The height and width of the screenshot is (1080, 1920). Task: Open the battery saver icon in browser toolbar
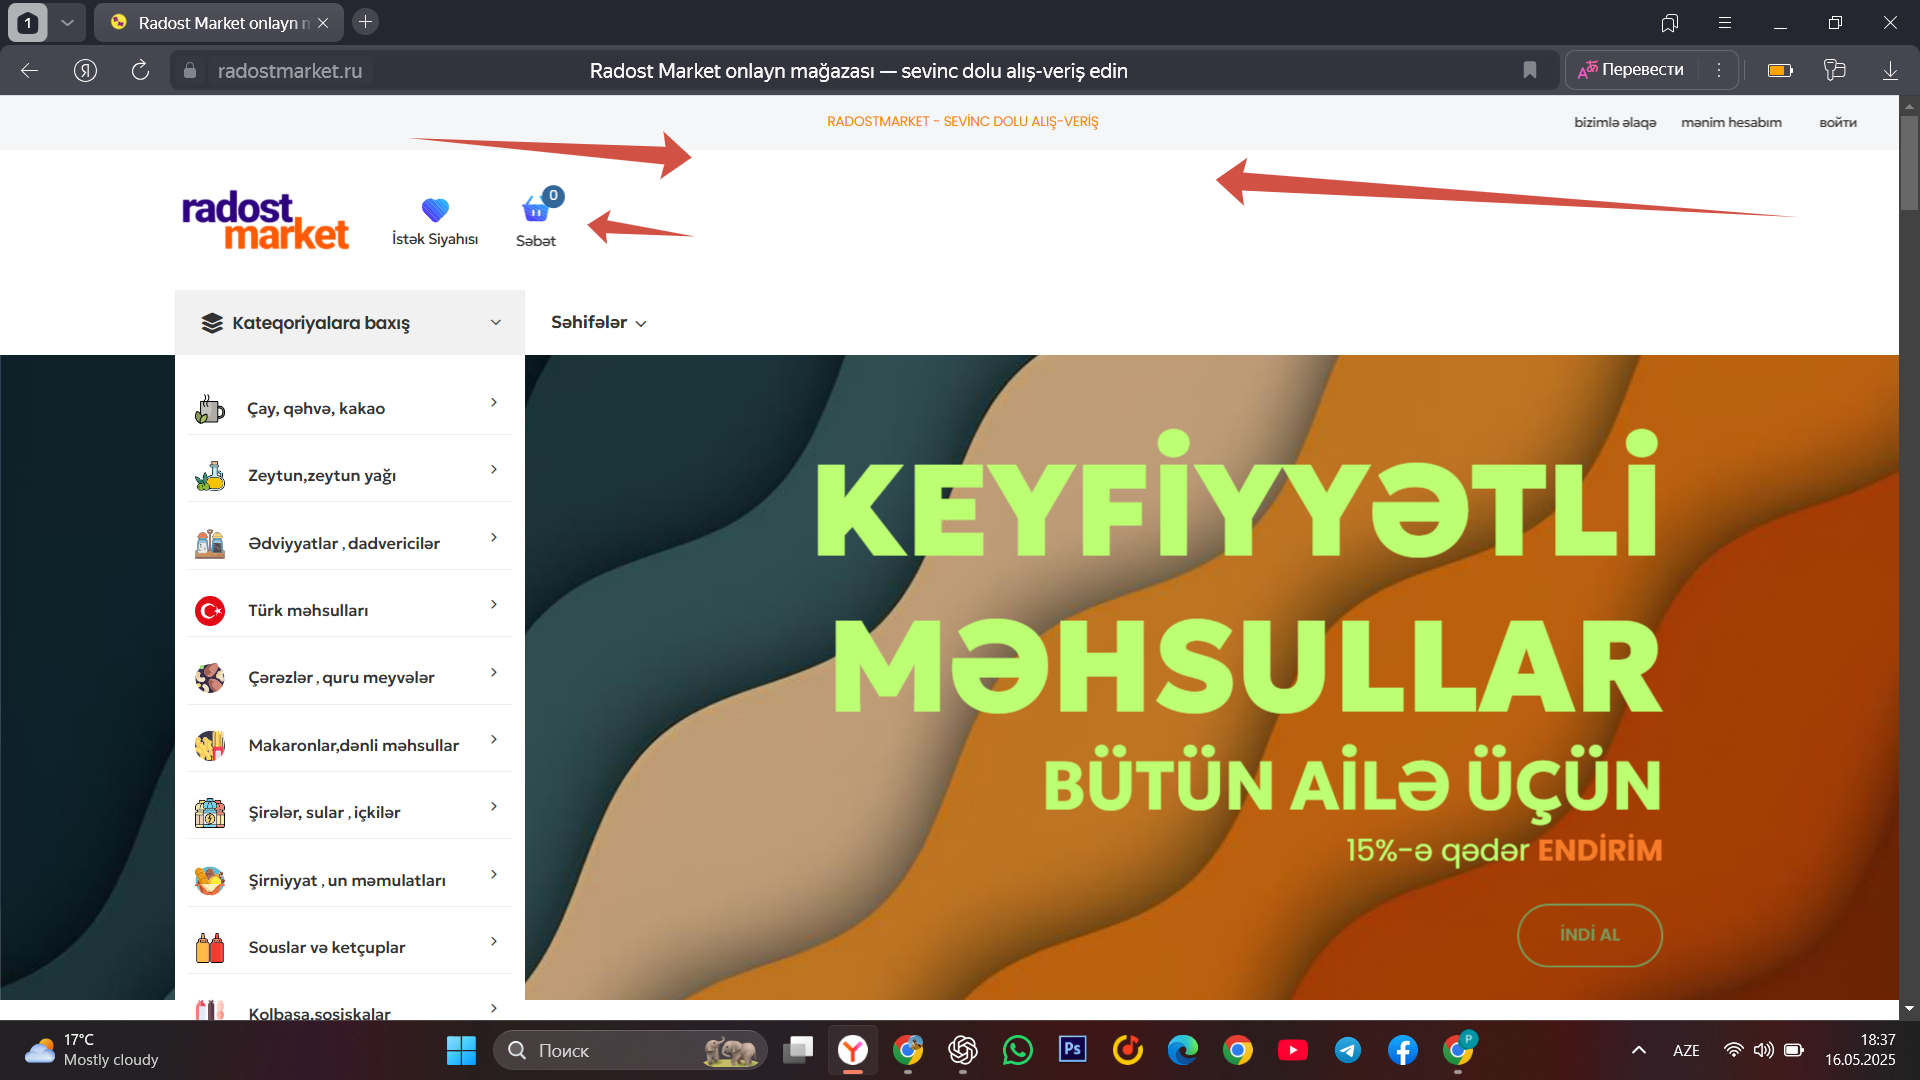click(x=1780, y=70)
